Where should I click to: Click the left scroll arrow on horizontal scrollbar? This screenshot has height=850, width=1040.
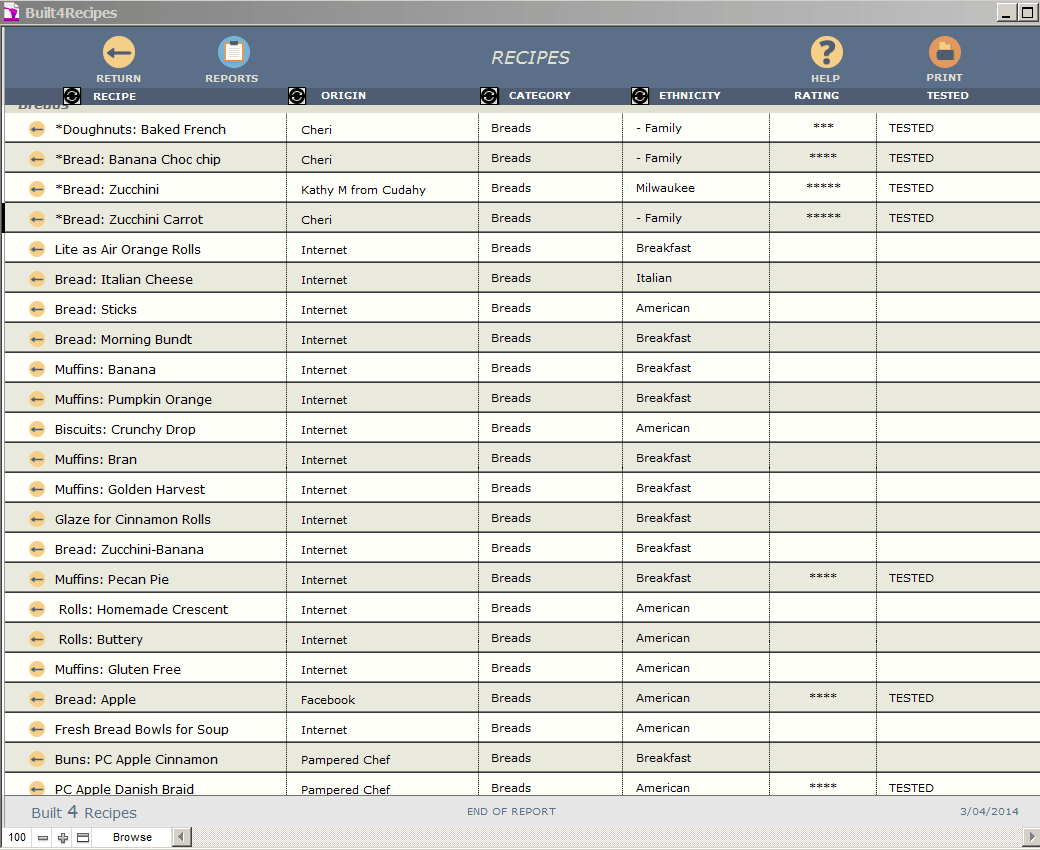pyautogui.click(x=181, y=838)
